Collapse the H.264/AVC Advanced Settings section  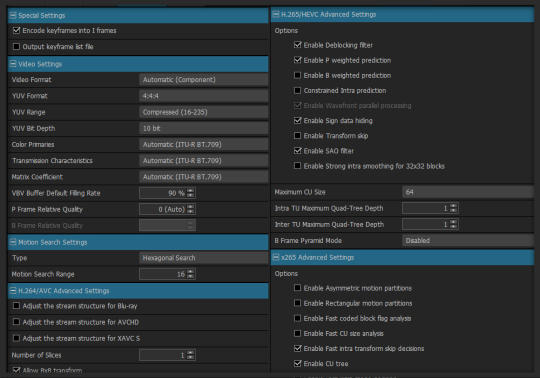point(13,291)
